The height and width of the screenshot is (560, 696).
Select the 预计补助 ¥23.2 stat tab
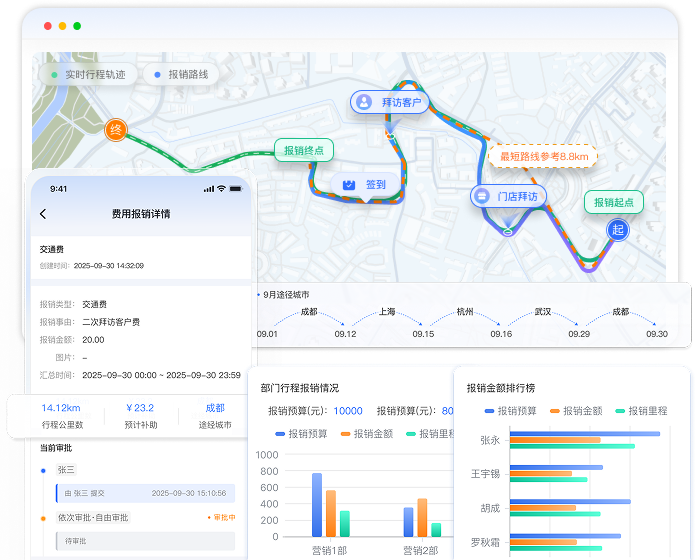pos(140,415)
